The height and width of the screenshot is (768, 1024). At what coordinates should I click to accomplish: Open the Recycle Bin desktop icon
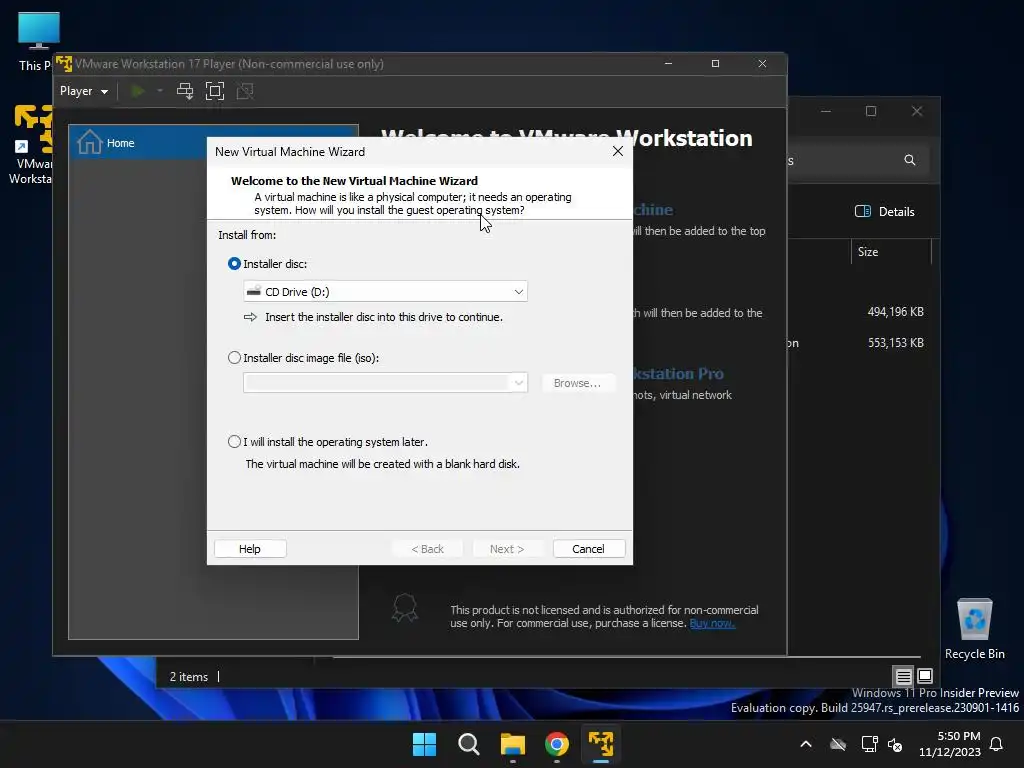[974, 628]
